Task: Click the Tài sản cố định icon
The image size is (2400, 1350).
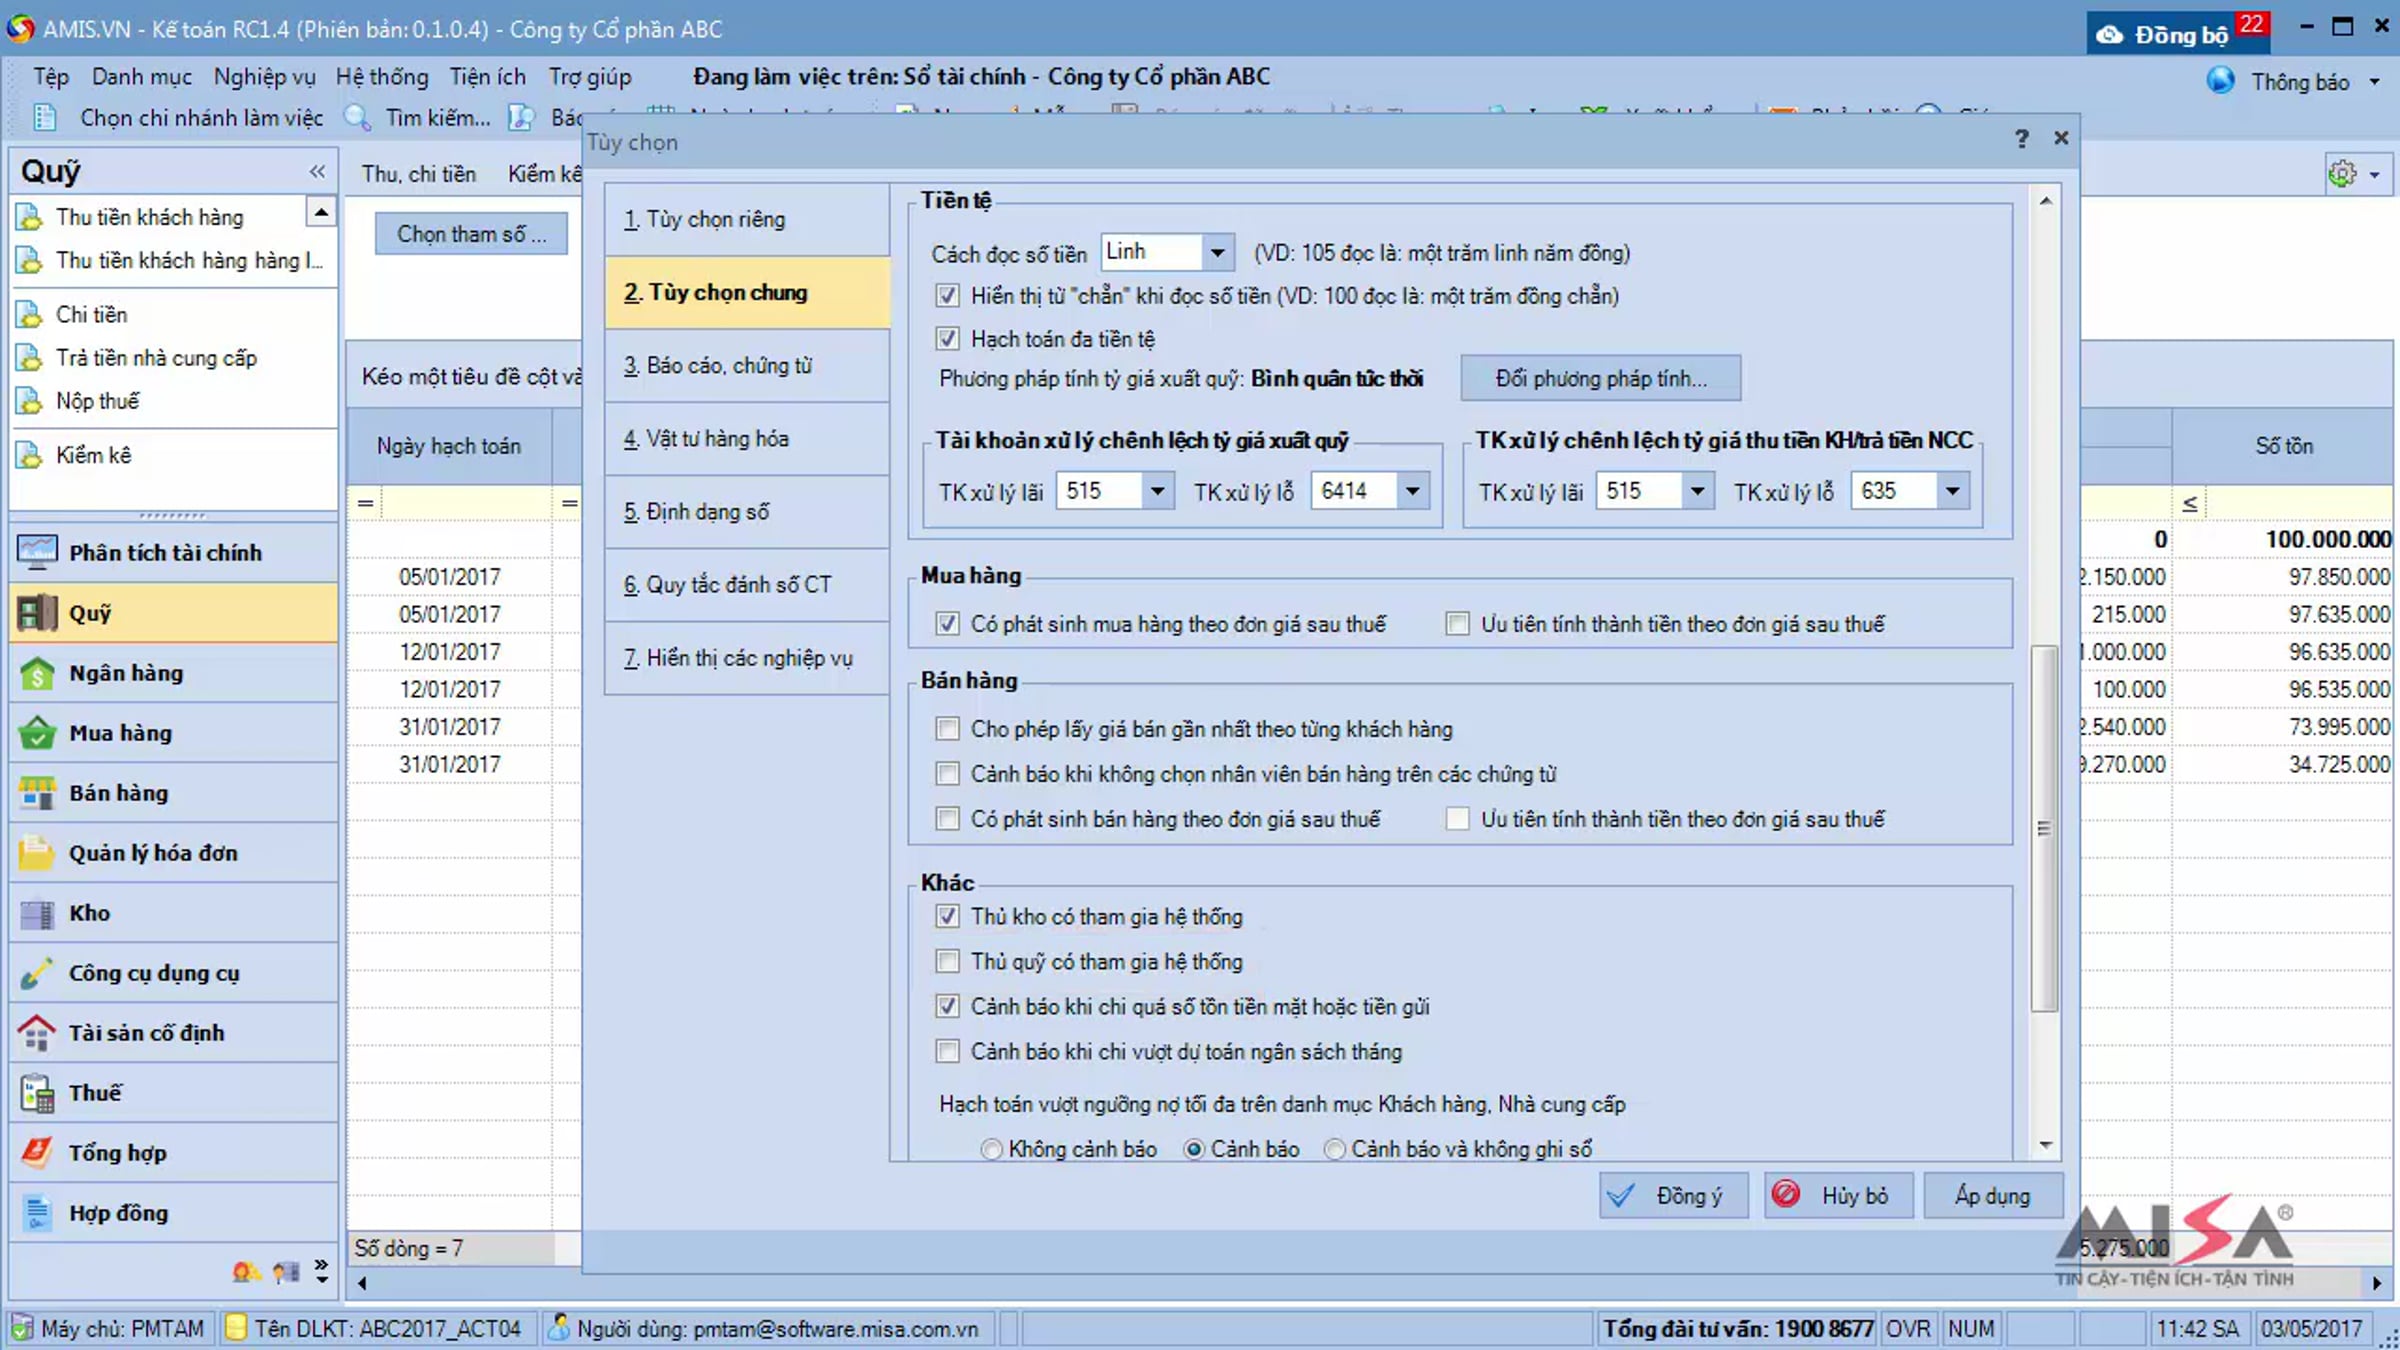Action: pyautogui.click(x=37, y=1033)
